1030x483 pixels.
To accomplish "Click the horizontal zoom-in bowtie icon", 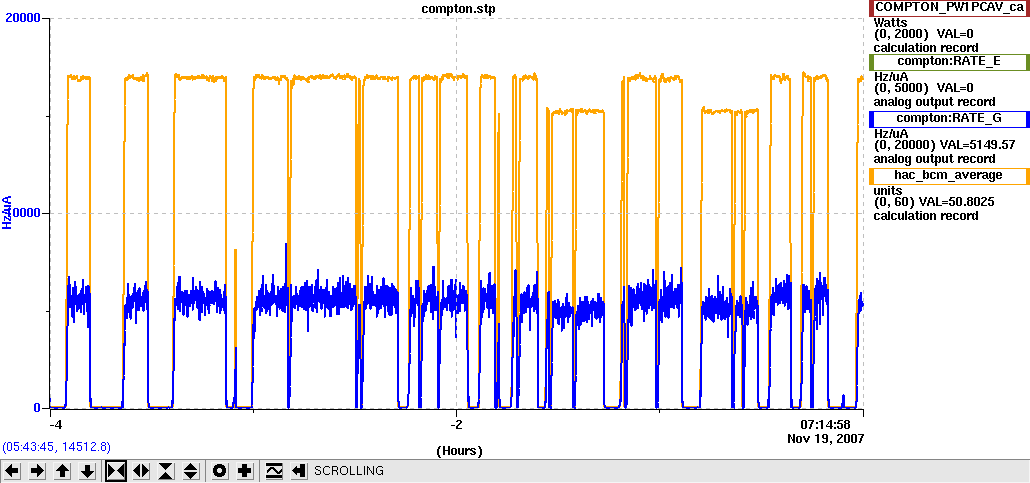I will [116, 471].
